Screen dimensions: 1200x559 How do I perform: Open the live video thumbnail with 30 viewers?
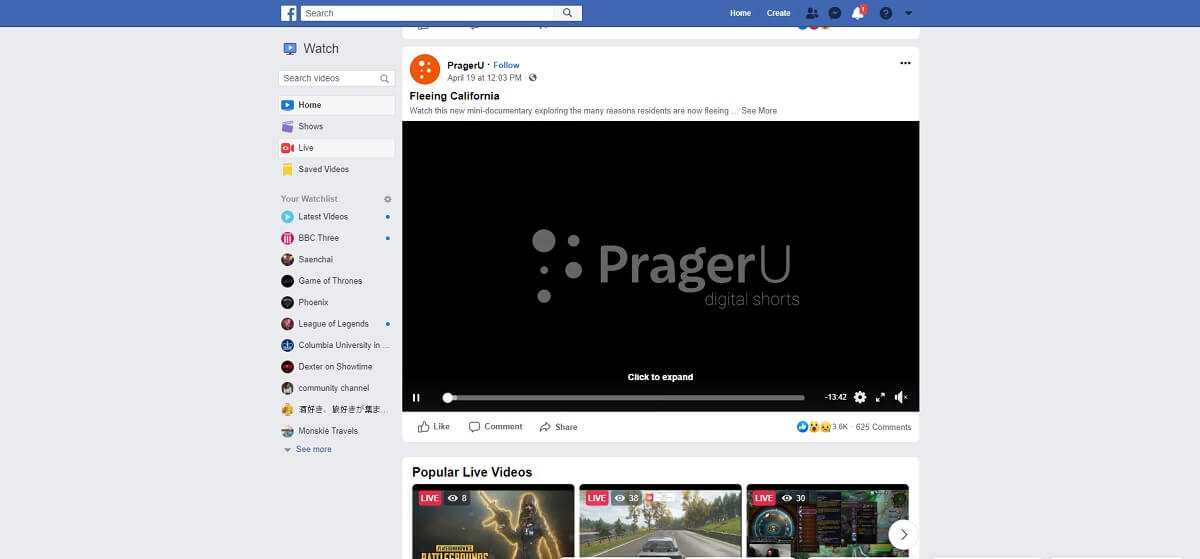point(828,521)
